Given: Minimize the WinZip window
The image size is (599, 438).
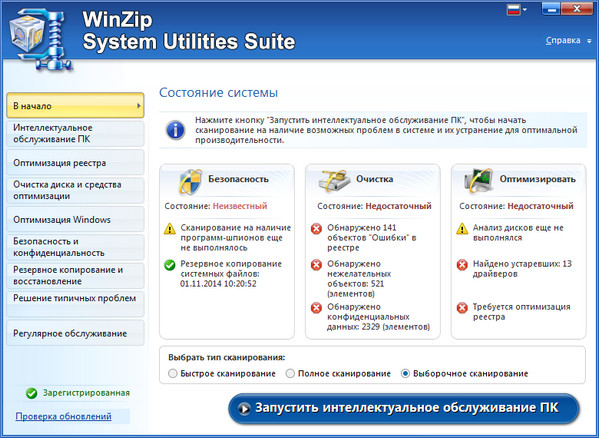Looking at the screenshot, I should (552, 9).
